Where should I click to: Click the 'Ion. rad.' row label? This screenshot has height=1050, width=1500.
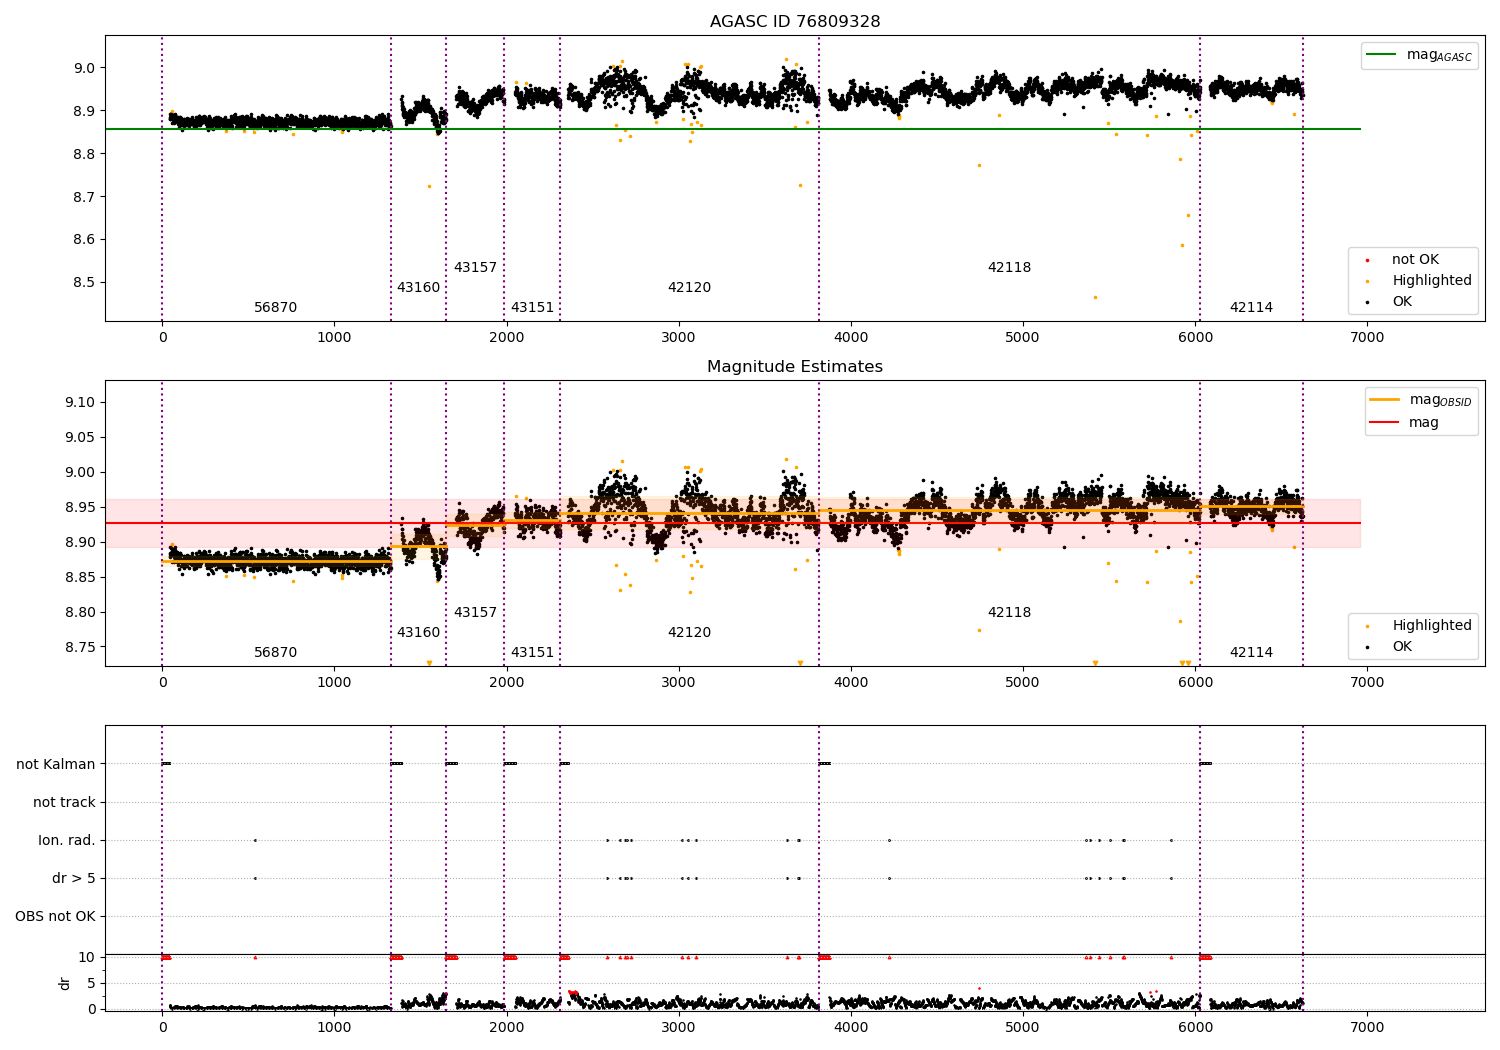coord(67,840)
